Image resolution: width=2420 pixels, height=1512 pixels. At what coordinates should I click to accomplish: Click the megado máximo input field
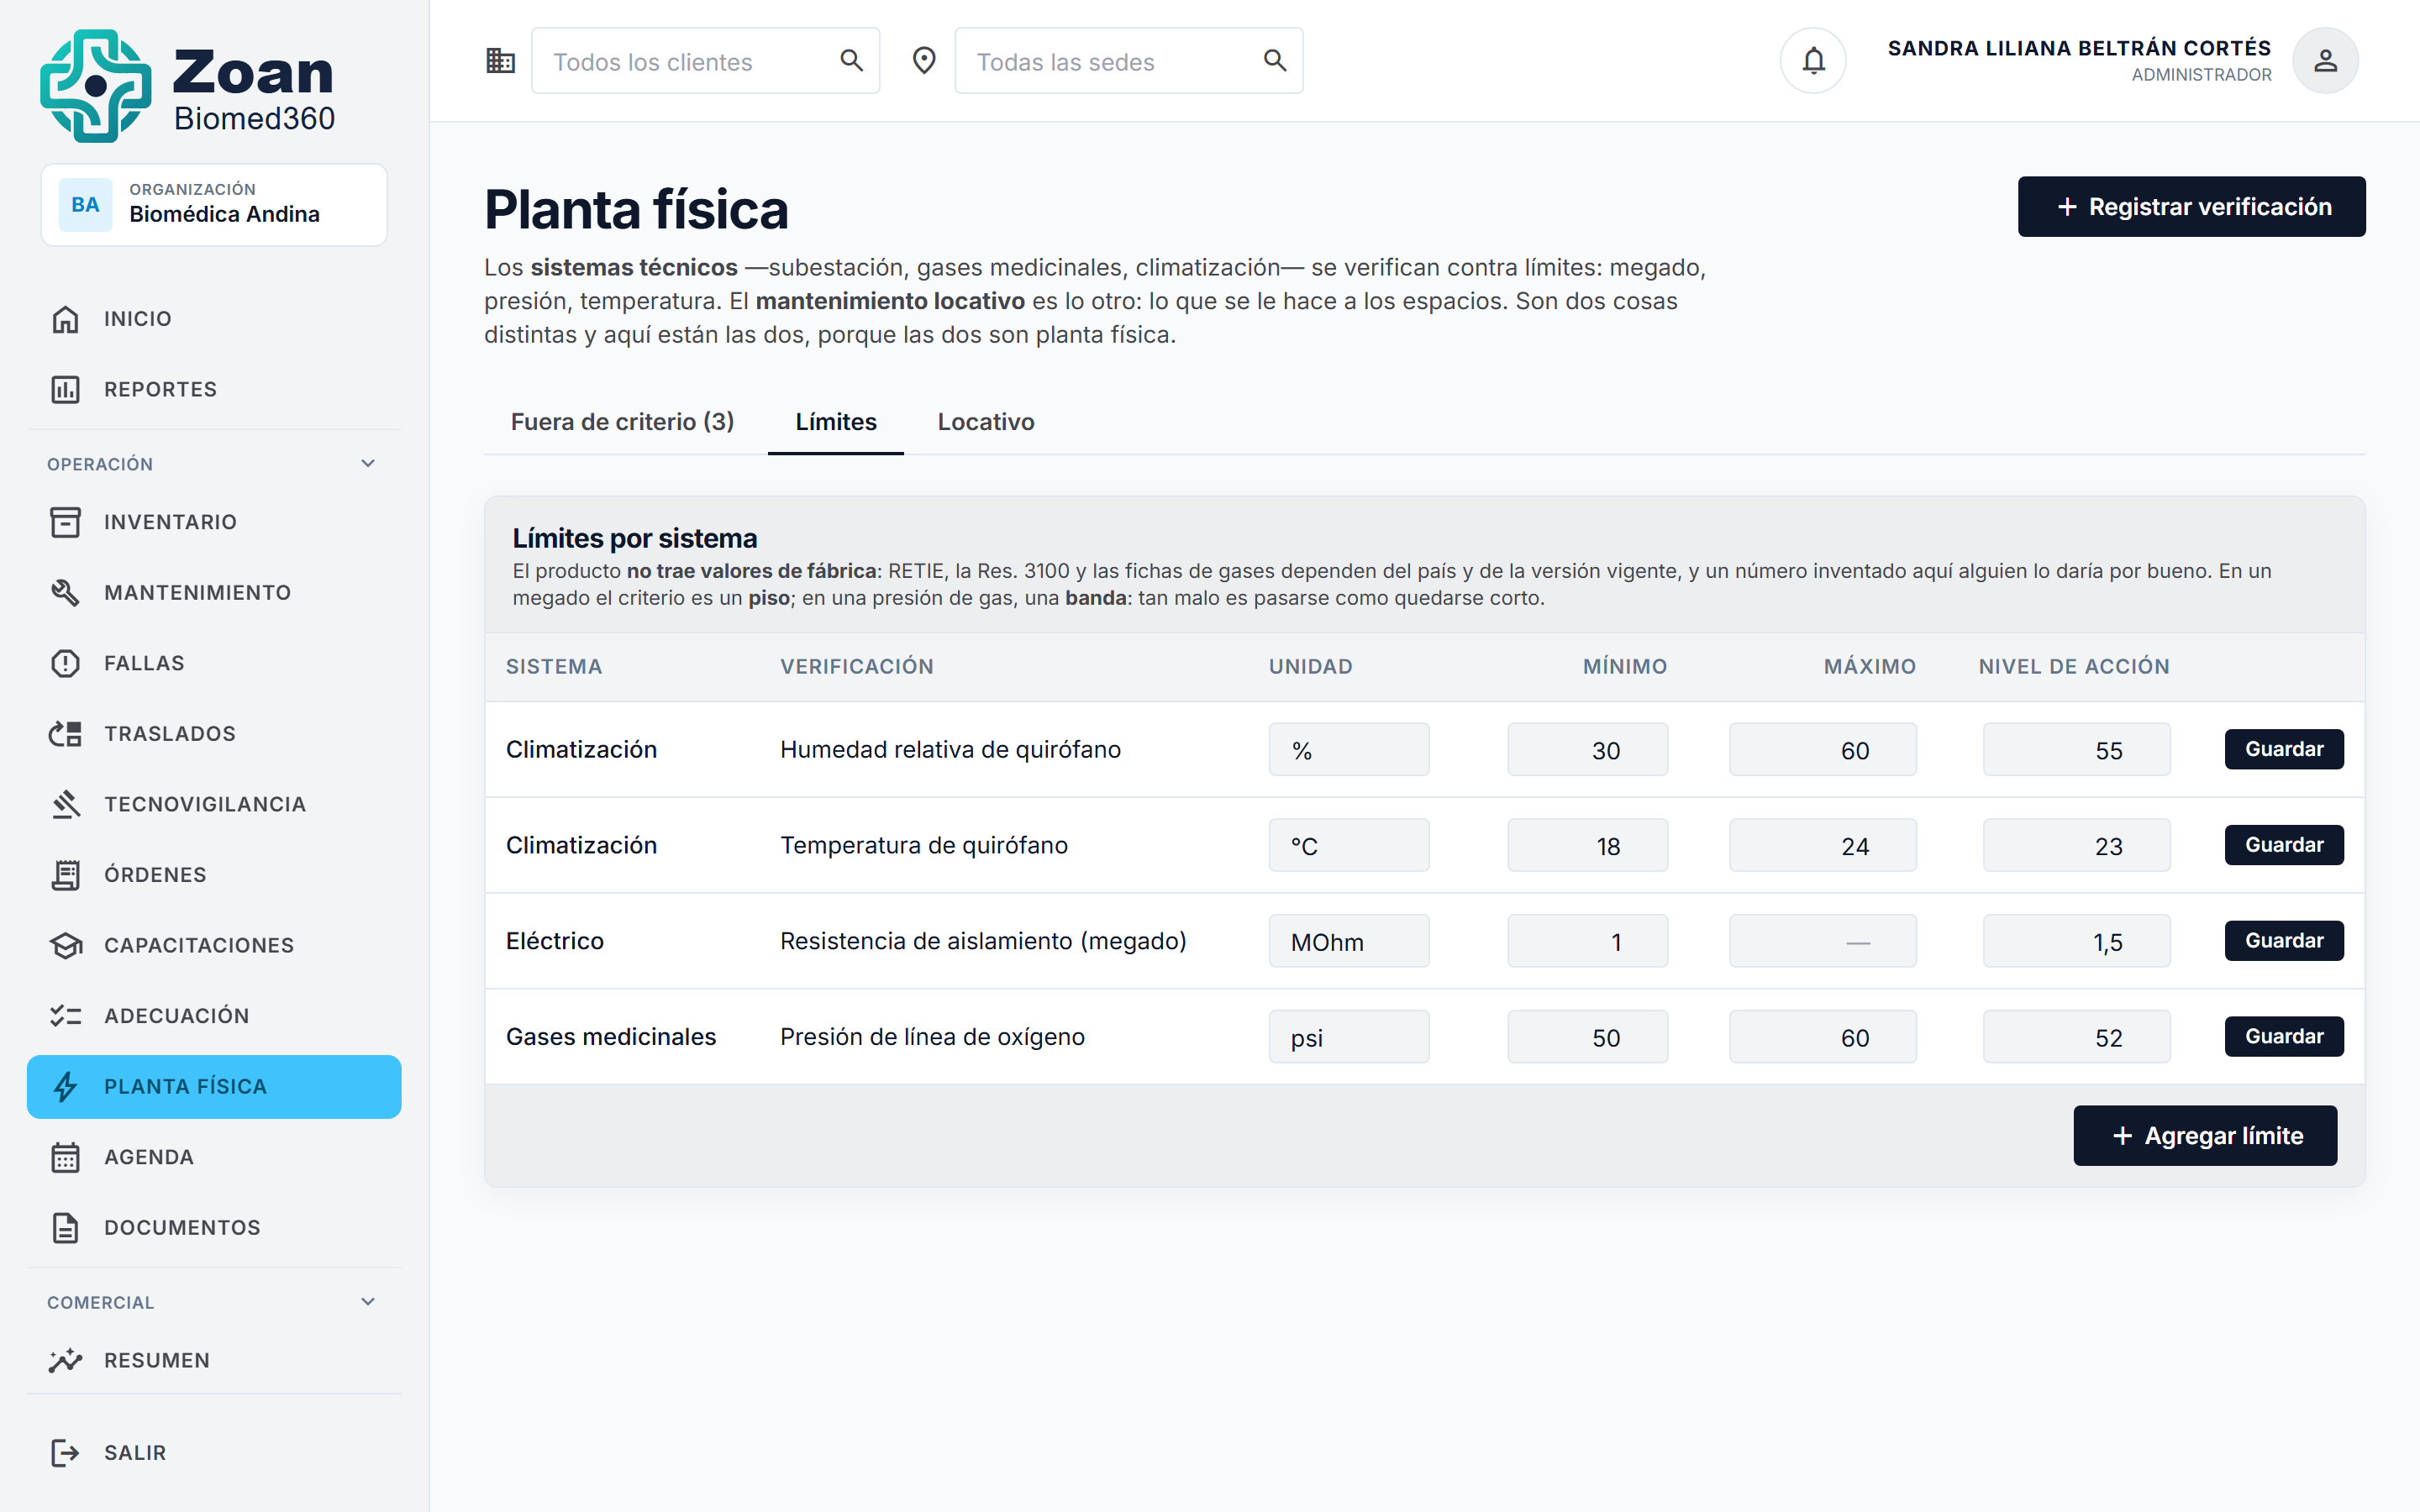(x=1822, y=941)
